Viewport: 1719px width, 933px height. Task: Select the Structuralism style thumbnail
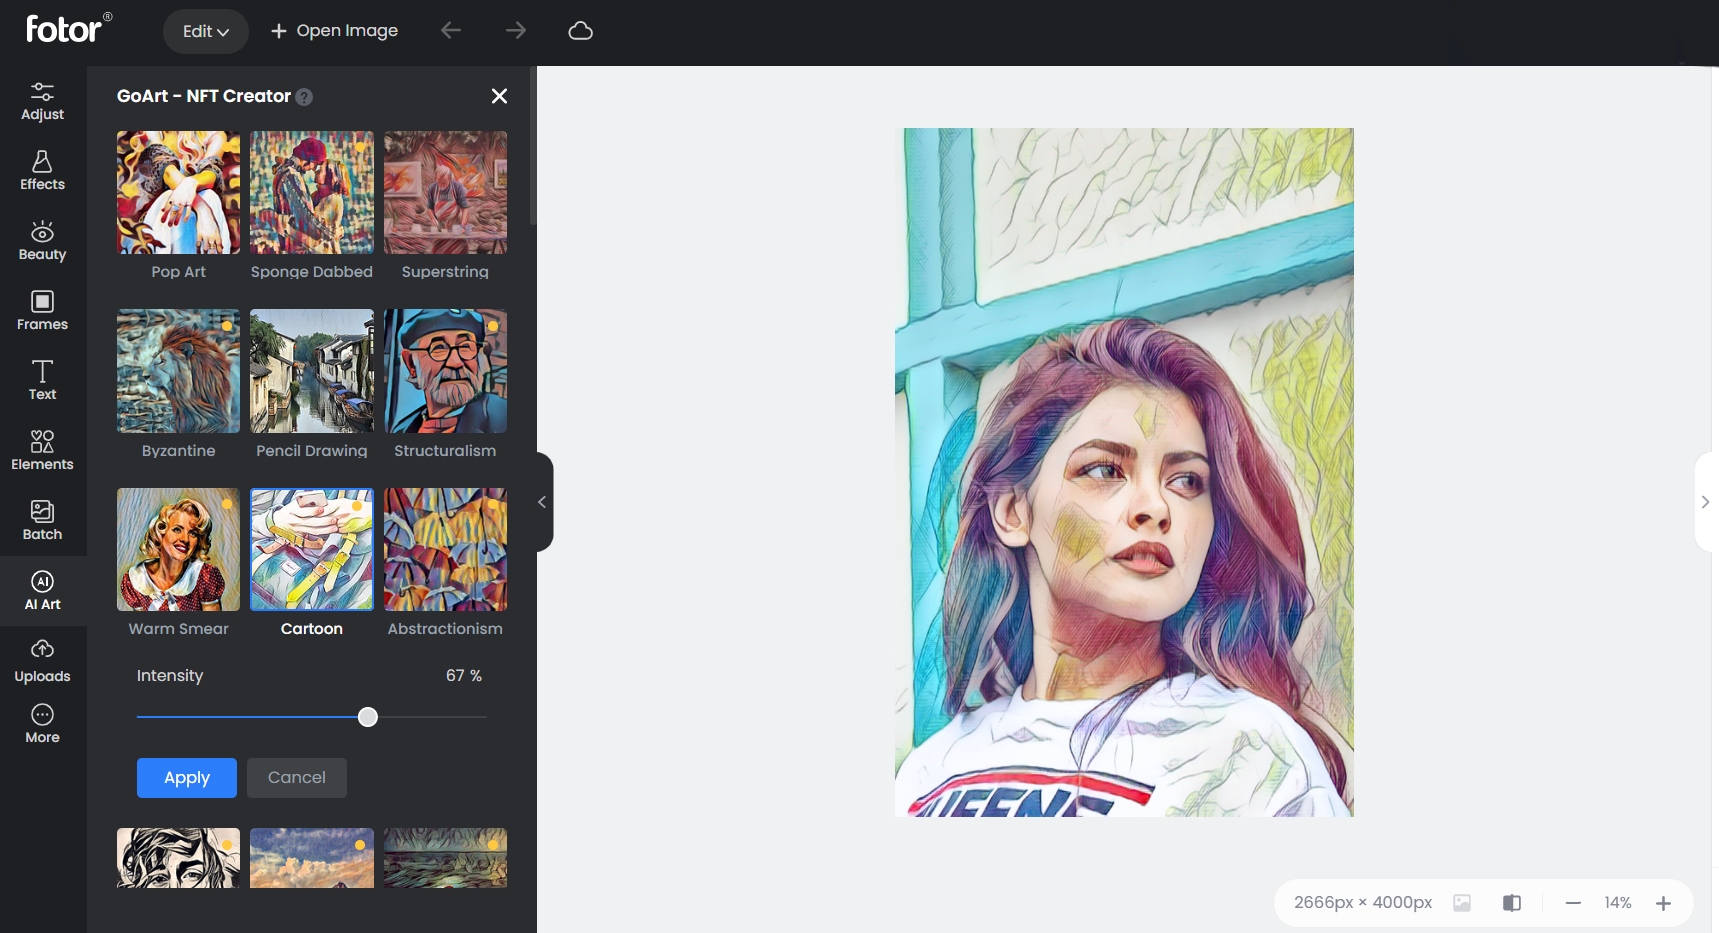tap(445, 371)
